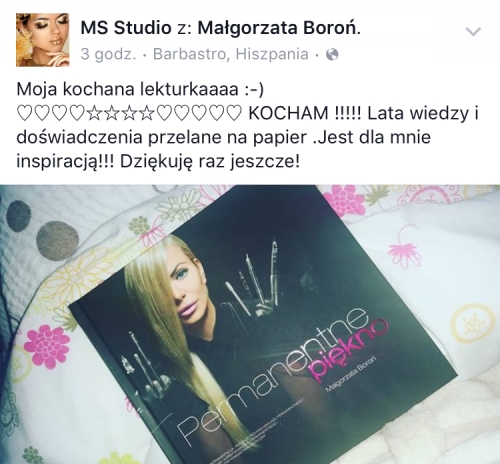This screenshot has height=464, width=500.
Task: Click the globe public-audience icon
Action: [x=332, y=54]
